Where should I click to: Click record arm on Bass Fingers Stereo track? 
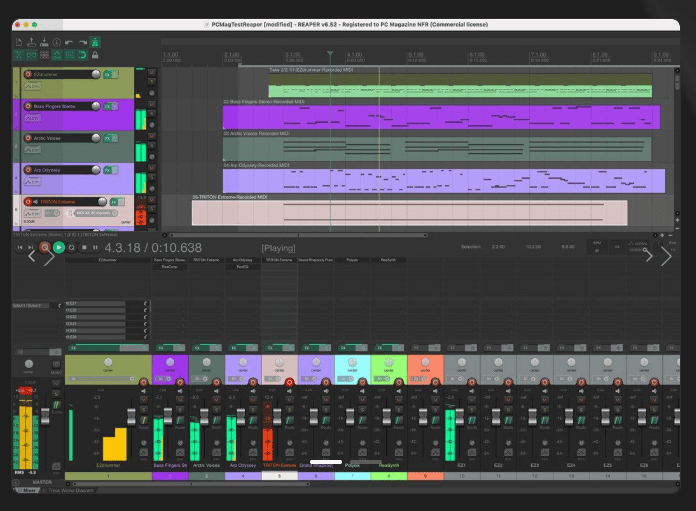pos(28,106)
